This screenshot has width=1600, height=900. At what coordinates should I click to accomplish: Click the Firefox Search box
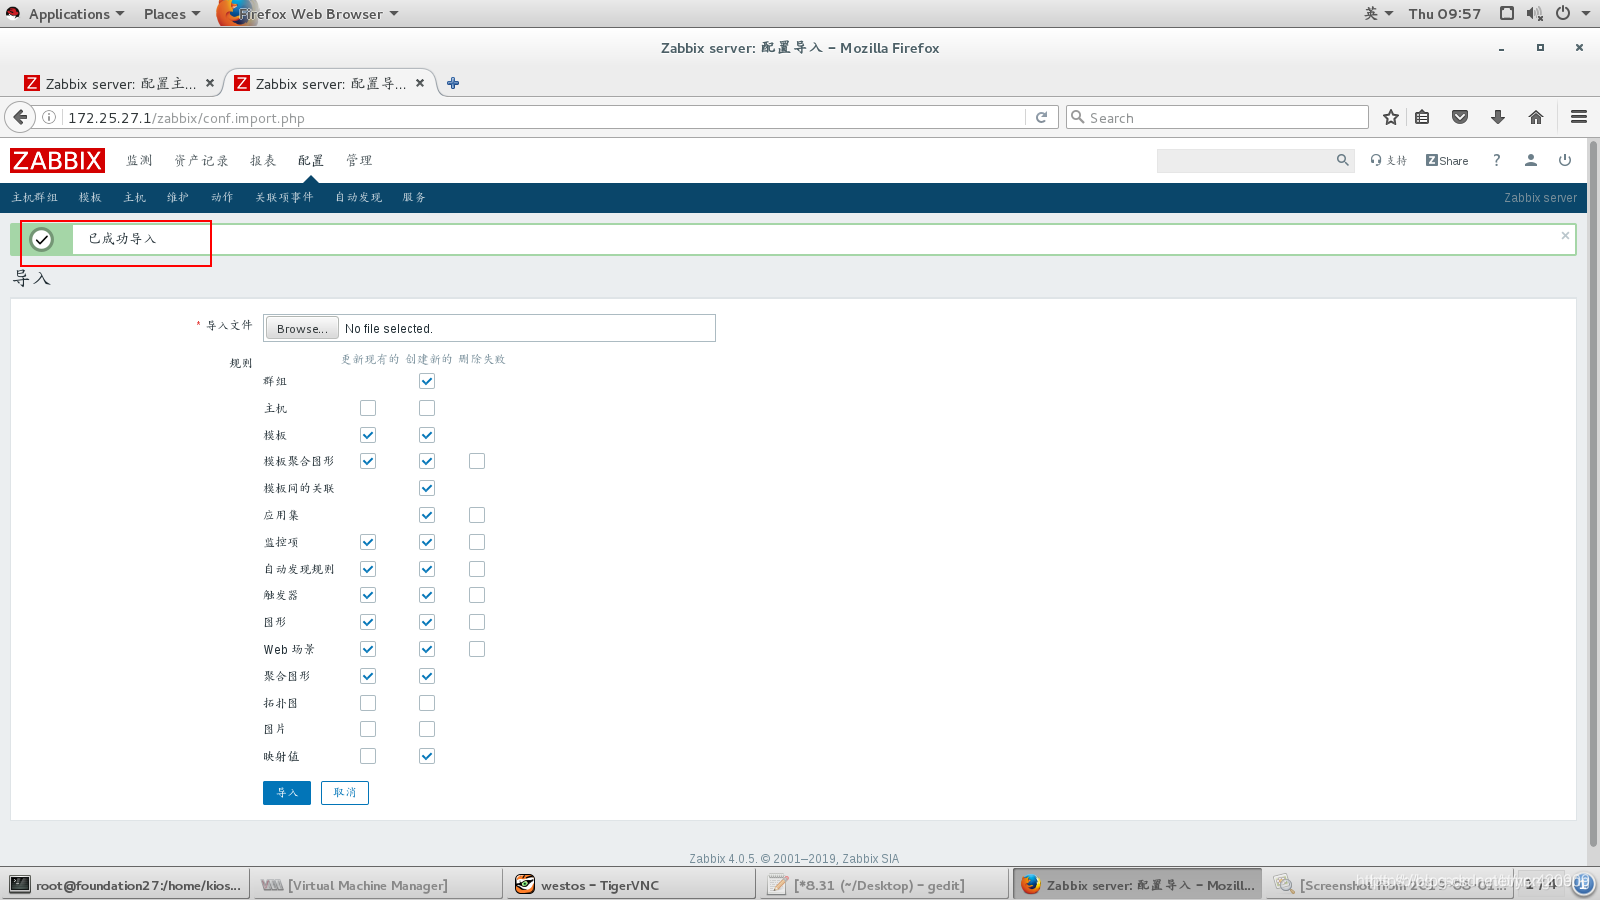1217,117
